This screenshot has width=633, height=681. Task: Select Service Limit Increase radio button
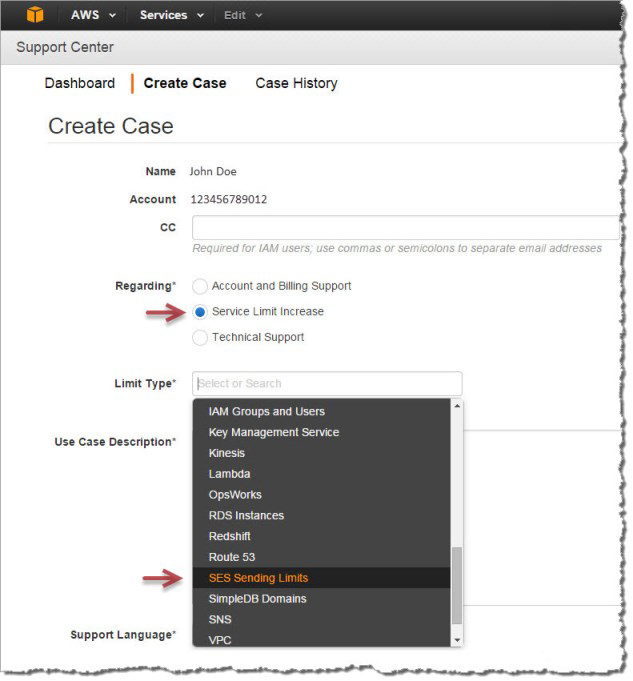click(200, 312)
